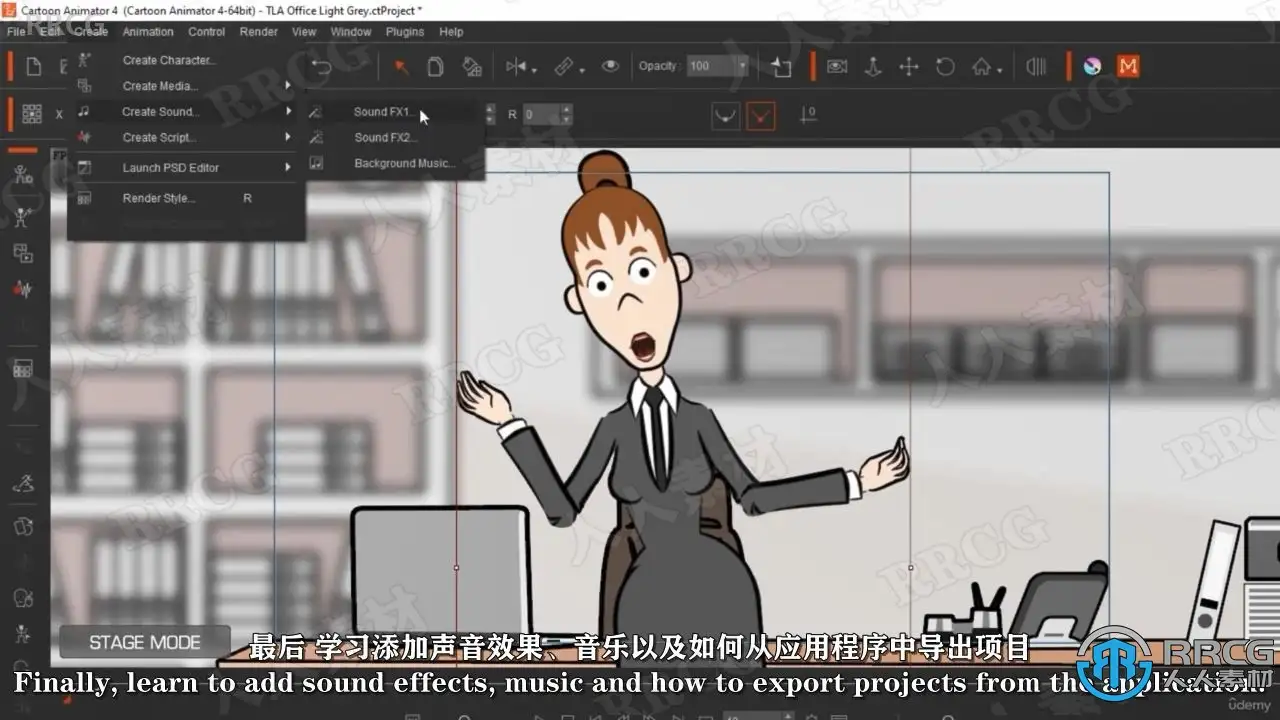Expand the Create Script submenu arrow
The height and width of the screenshot is (720, 1280).
[x=288, y=137]
